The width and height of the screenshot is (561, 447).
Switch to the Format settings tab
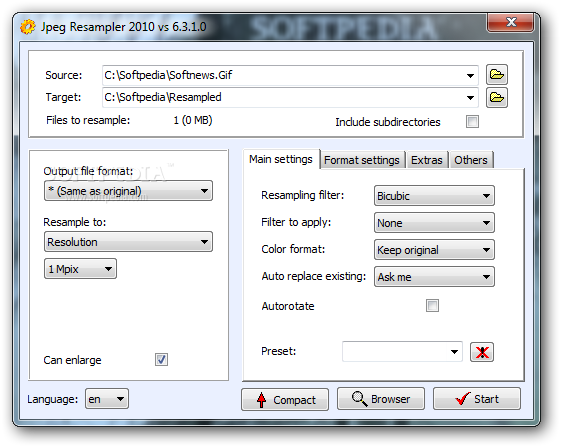click(362, 160)
